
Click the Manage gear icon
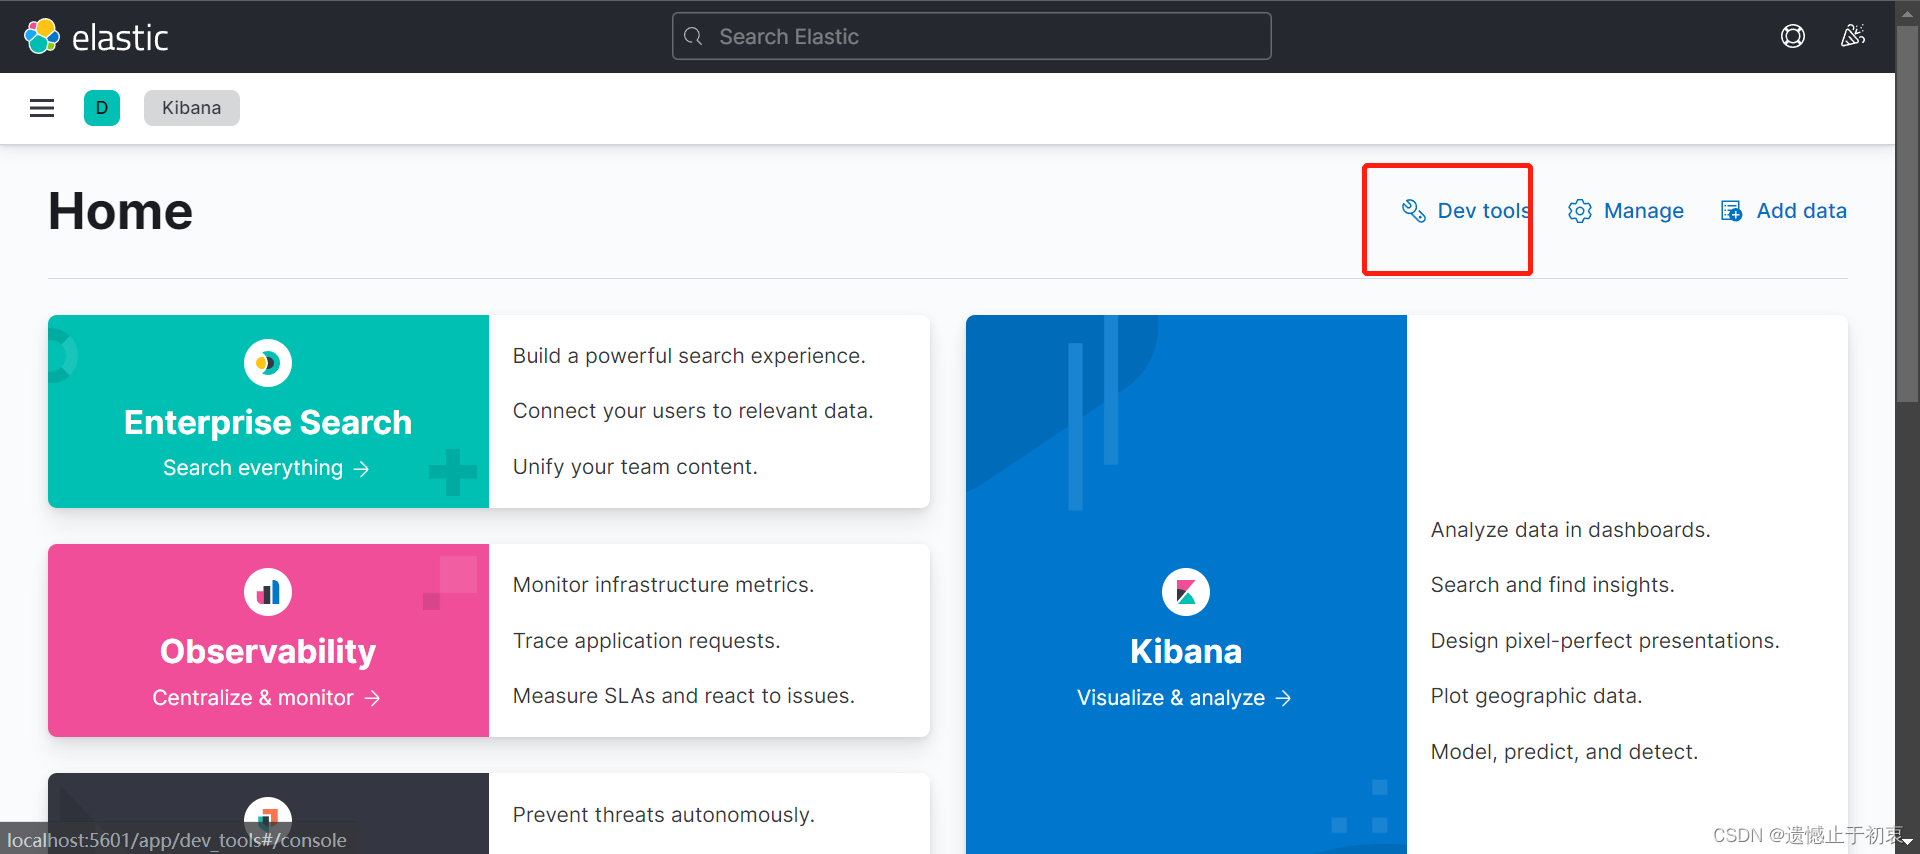(x=1580, y=211)
